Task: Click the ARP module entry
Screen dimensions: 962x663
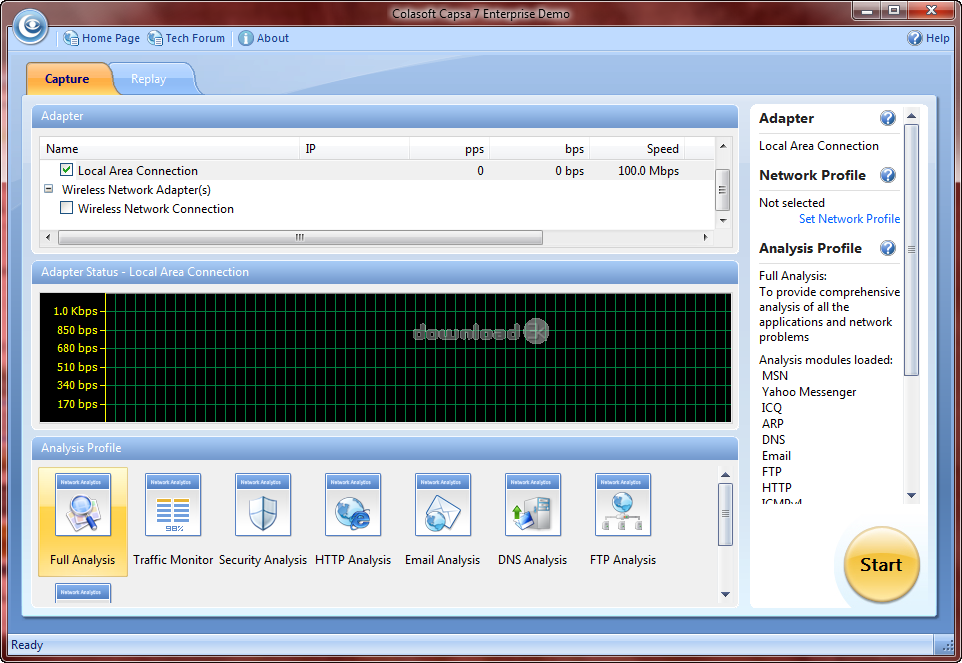Action: click(772, 424)
